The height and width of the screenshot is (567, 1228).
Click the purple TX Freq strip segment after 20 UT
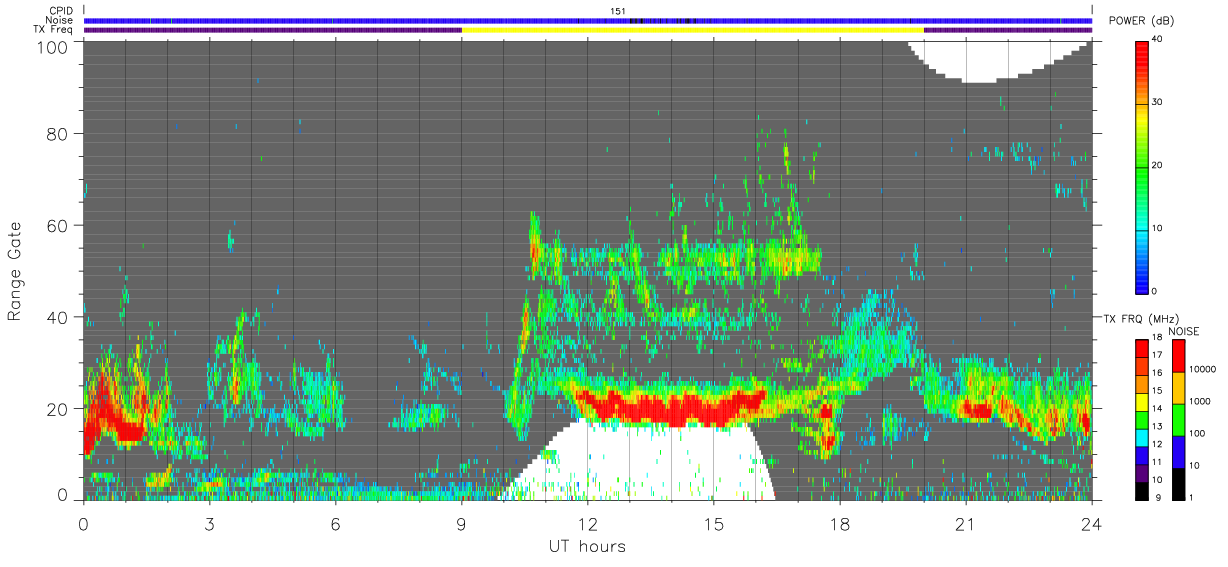pyautogui.click(x=1008, y=30)
